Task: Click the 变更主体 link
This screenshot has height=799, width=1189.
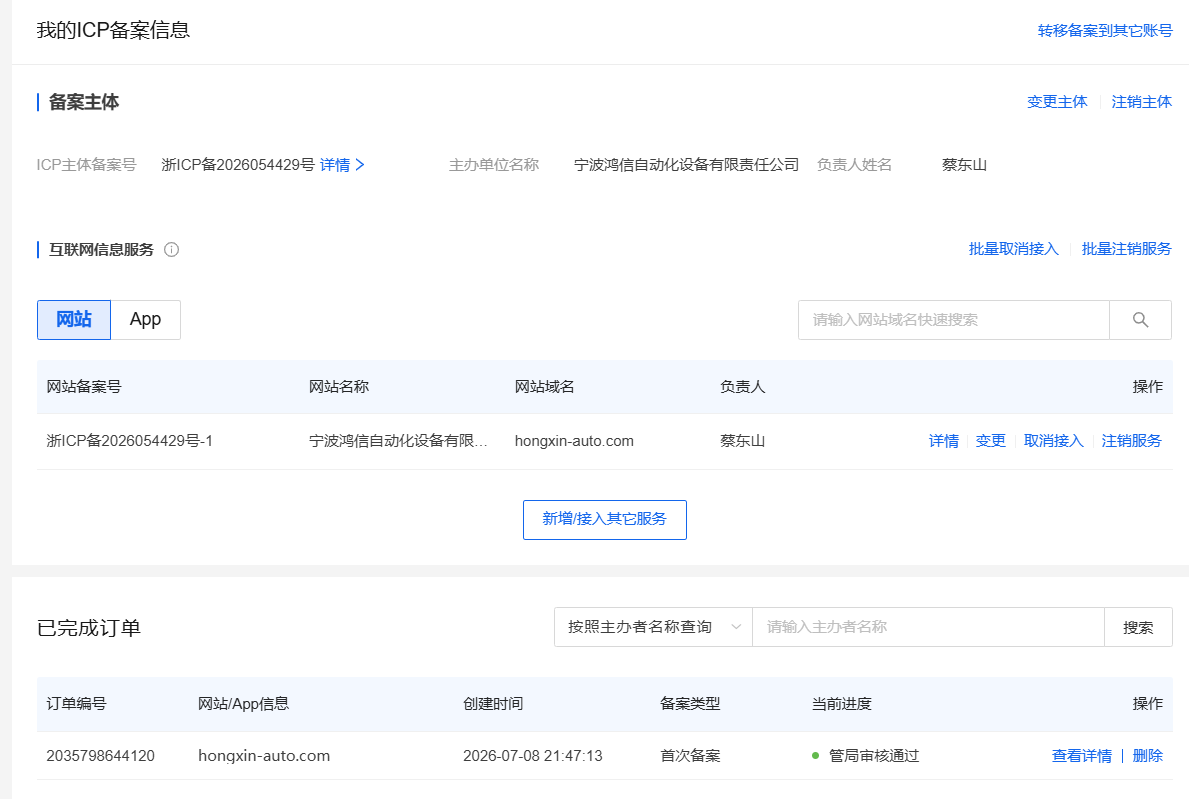Action: tap(1057, 102)
